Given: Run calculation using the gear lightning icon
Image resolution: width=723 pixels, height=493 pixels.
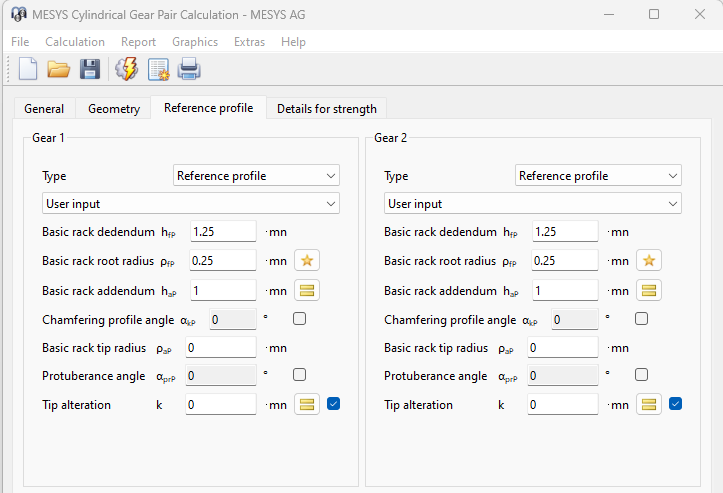Looking at the screenshot, I should (127, 69).
